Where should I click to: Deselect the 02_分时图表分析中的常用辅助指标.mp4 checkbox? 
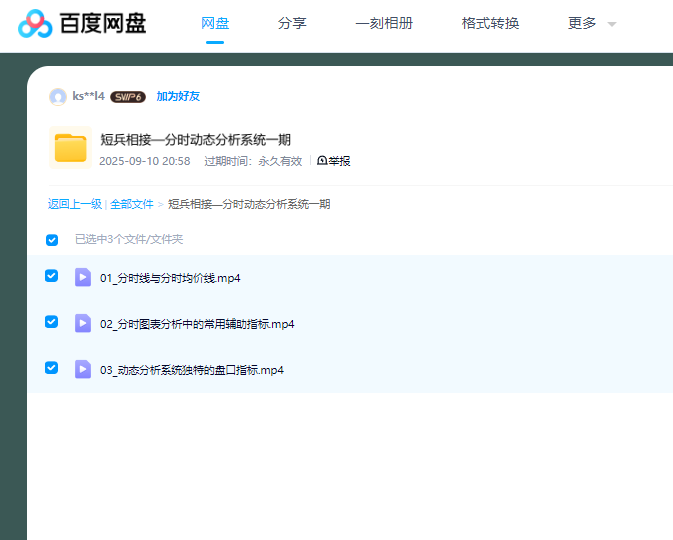click(x=52, y=322)
